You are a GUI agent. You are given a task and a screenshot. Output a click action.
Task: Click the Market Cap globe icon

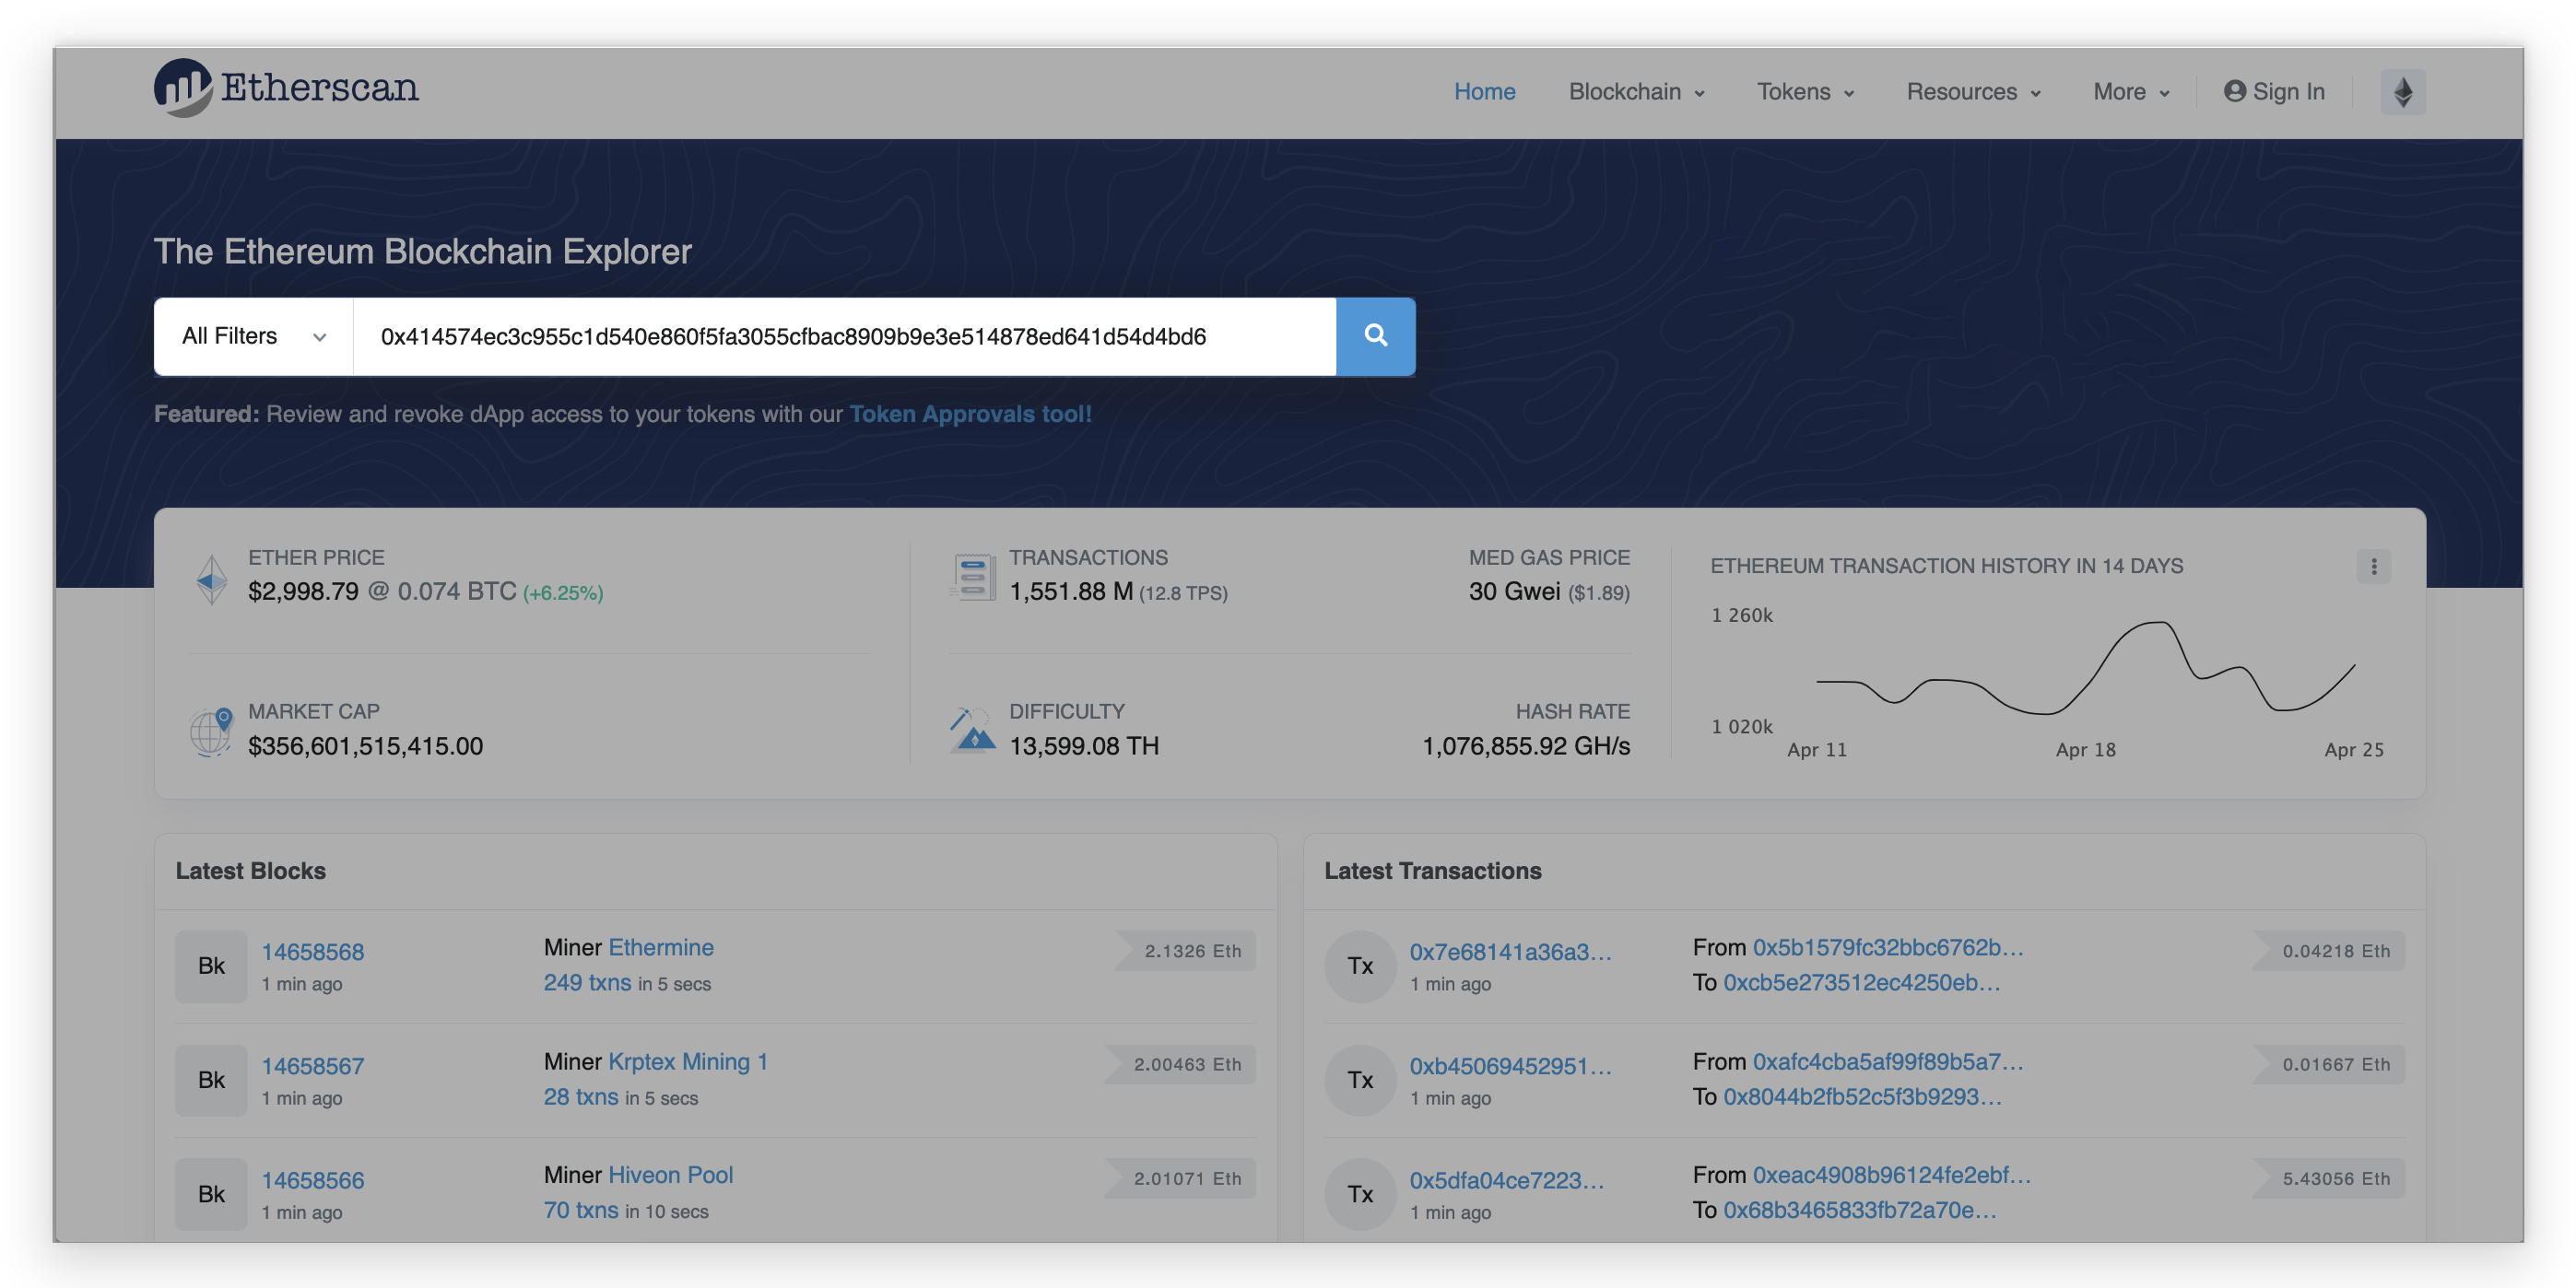[211, 732]
